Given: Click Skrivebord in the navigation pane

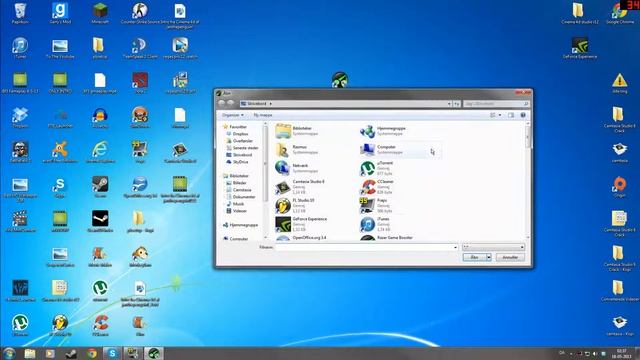Looking at the screenshot, I should coord(242,155).
